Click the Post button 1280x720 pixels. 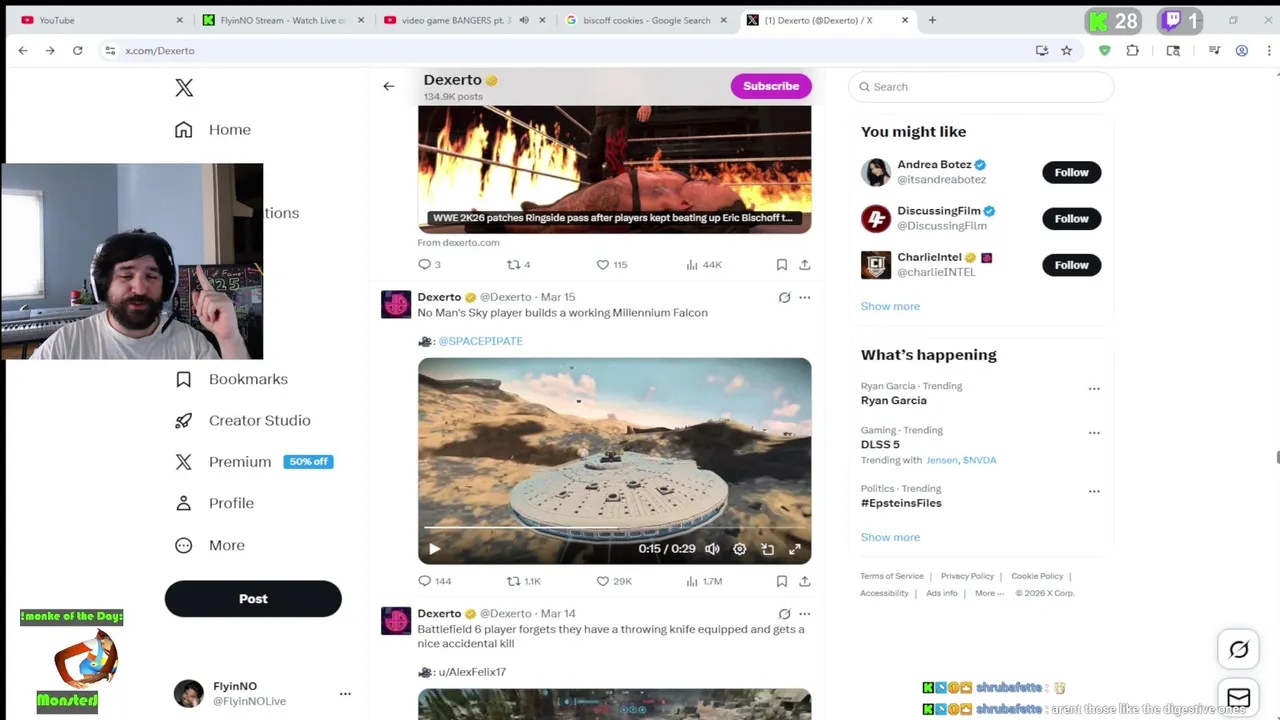[253, 599]
